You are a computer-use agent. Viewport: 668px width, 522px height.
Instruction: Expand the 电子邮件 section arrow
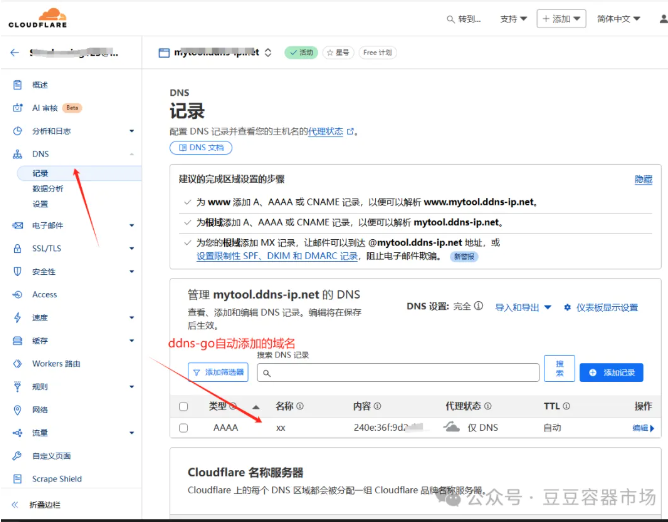point(132,225)
